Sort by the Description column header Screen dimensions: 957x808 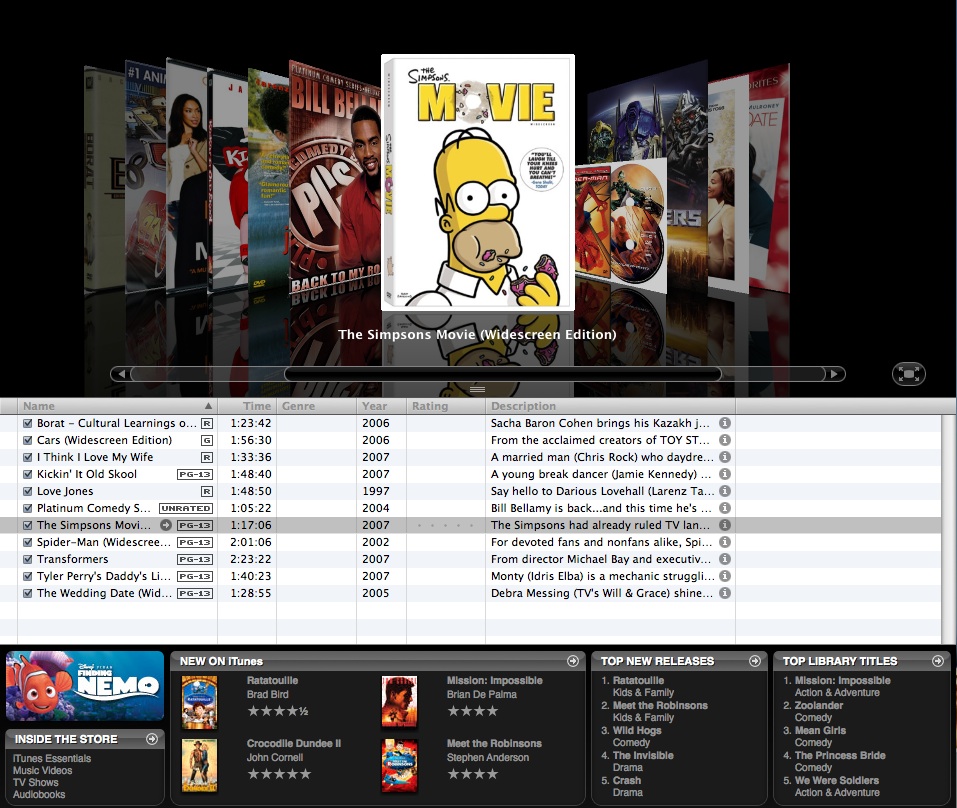(x=610, y=406)
